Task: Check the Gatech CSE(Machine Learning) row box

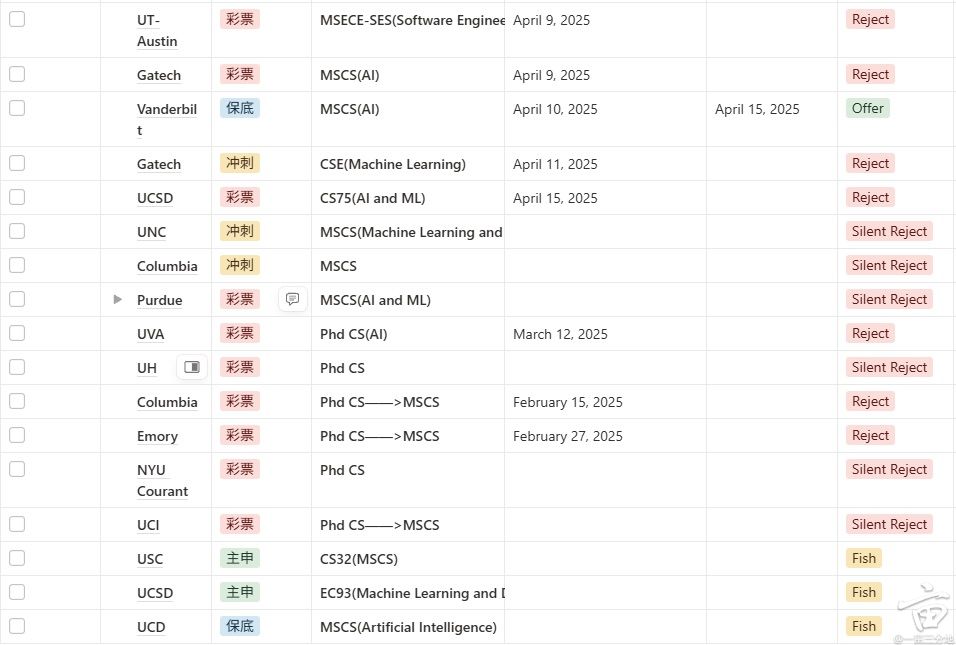Action: pos(17,163)
